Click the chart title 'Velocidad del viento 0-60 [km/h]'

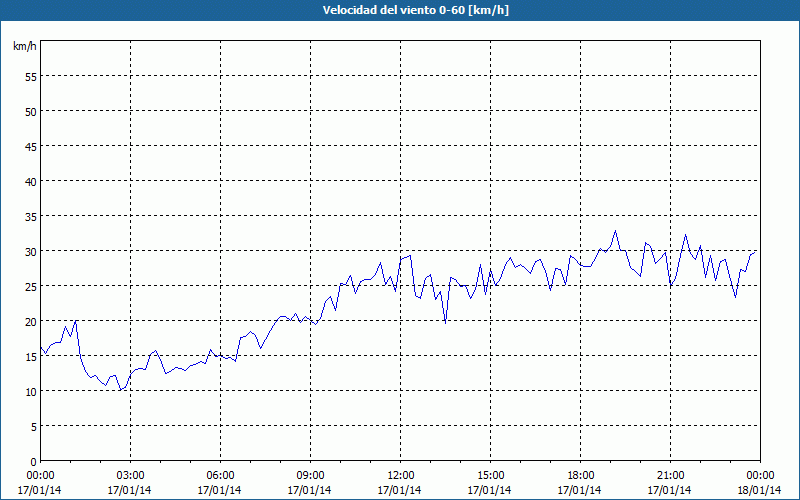point(415,10)
